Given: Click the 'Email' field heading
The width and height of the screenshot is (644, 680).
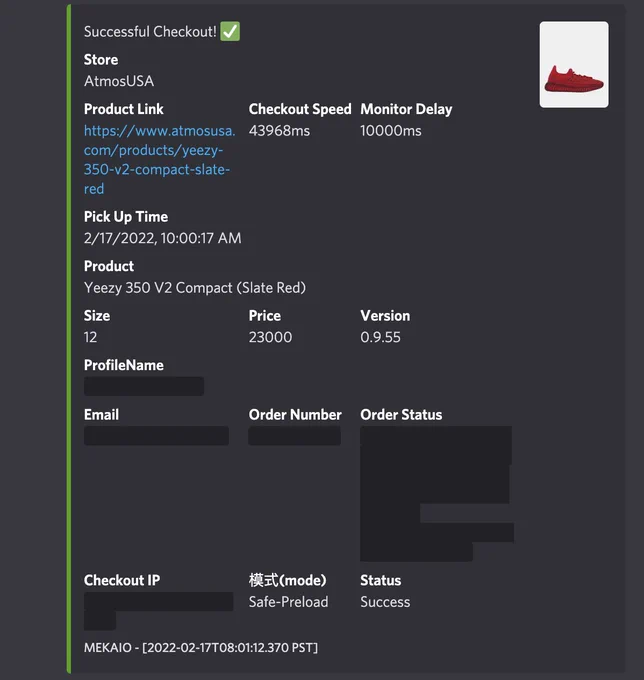Looking at the screenshot, I should pos(101,414).
